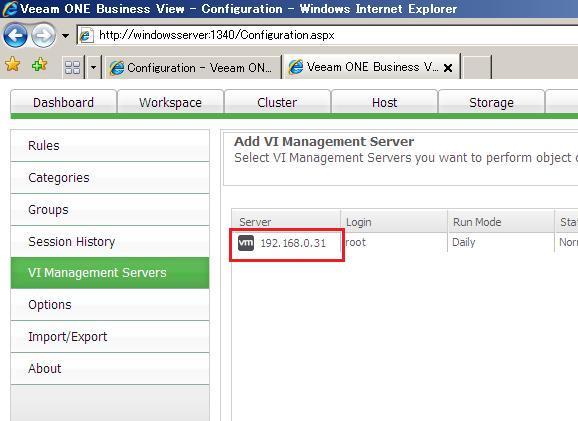Select server entry 192.168.0.31
The image size is (578, 421).
tap(293, 243)
